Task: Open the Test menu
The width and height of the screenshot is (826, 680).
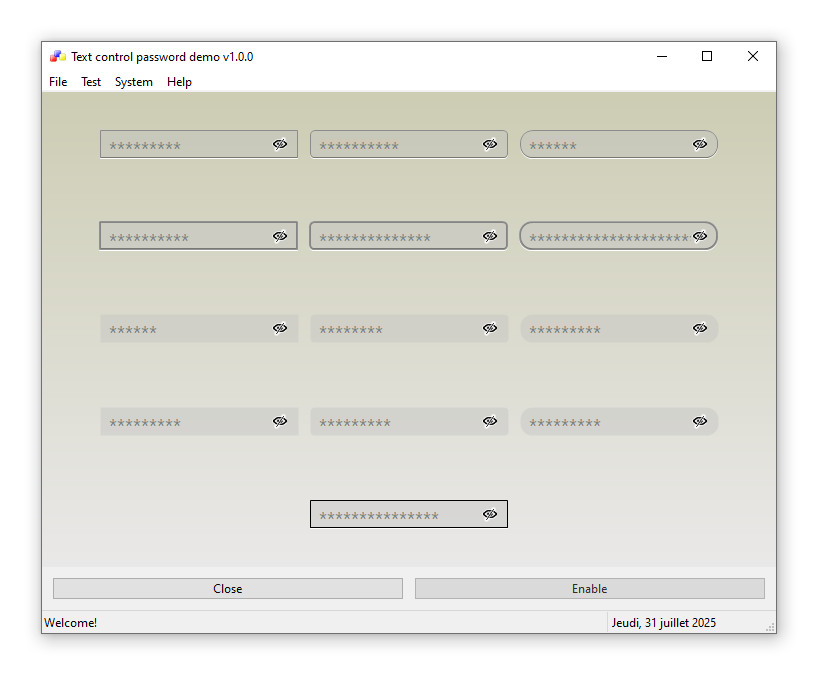Action: tap(91, 82)
